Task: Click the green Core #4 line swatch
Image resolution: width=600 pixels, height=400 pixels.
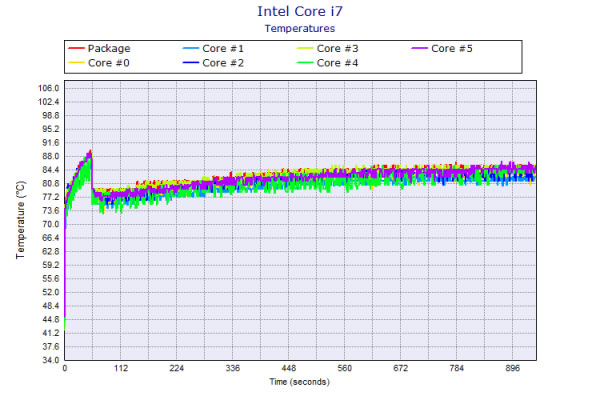Action: pyautogui.click(x=305, y=63)
